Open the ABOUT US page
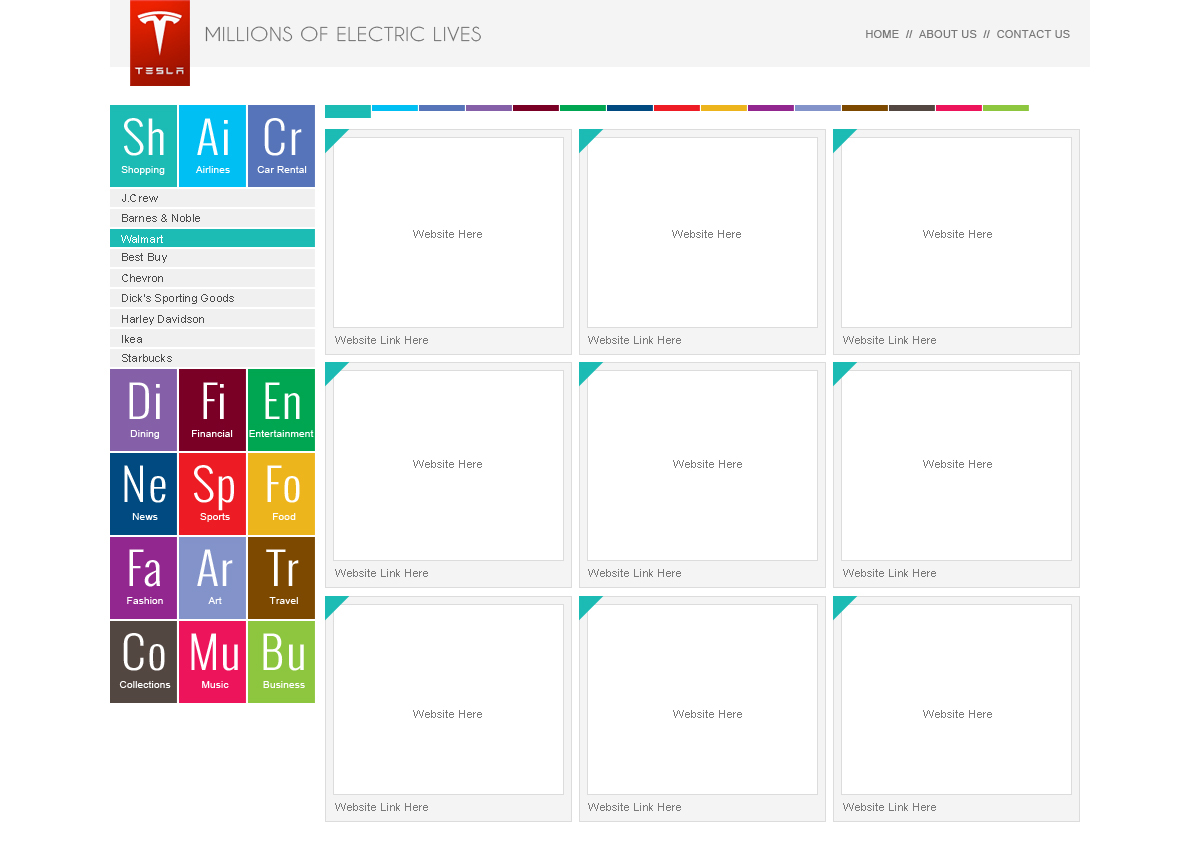Screen dimensions: 1200x850 pos(947,34)
